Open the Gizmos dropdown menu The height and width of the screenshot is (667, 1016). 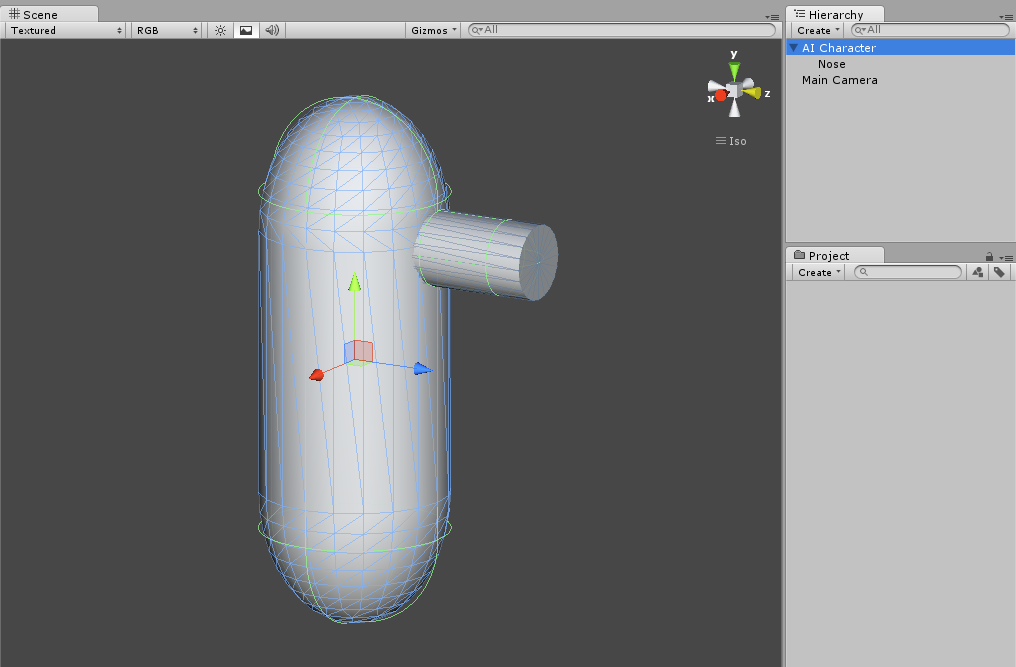pos(434,30)
